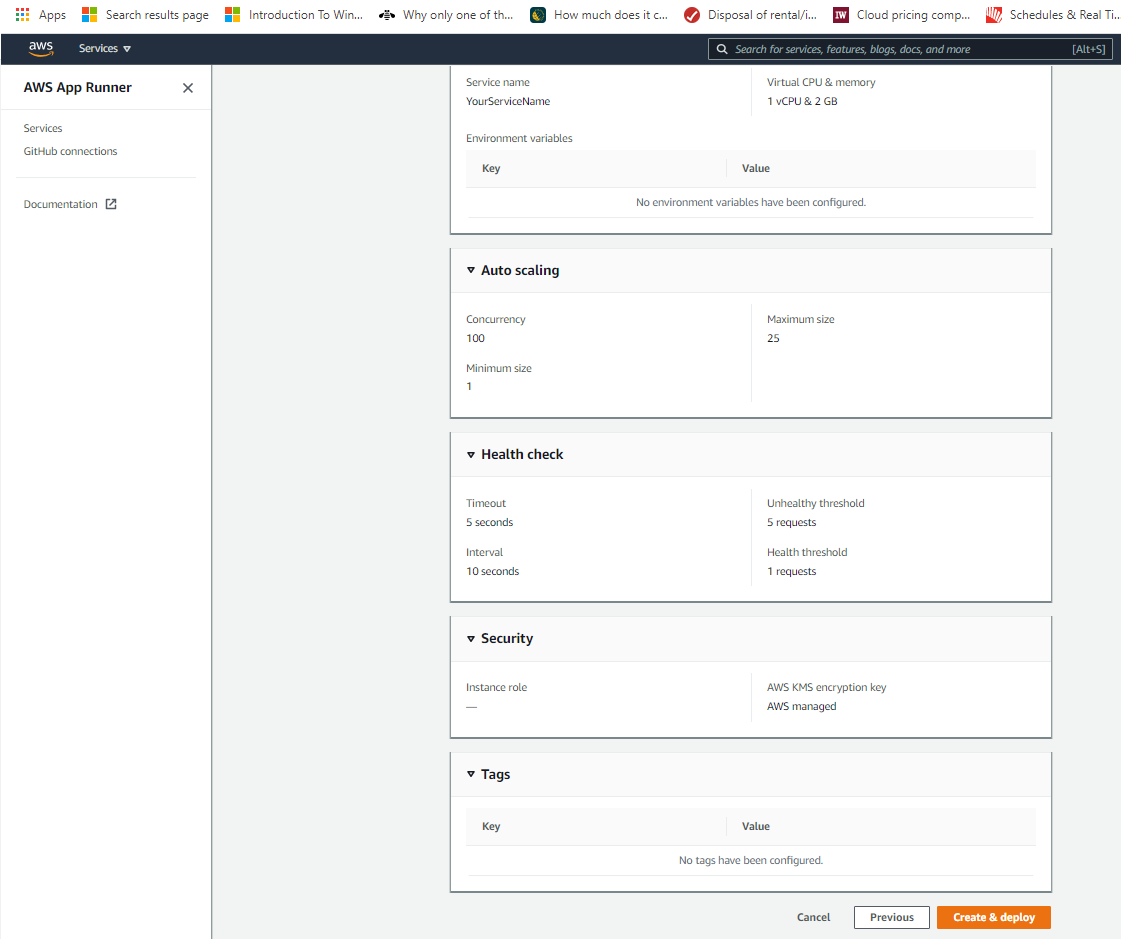
Task: Click the environment variables Value column header
Action: coord(756,169)
